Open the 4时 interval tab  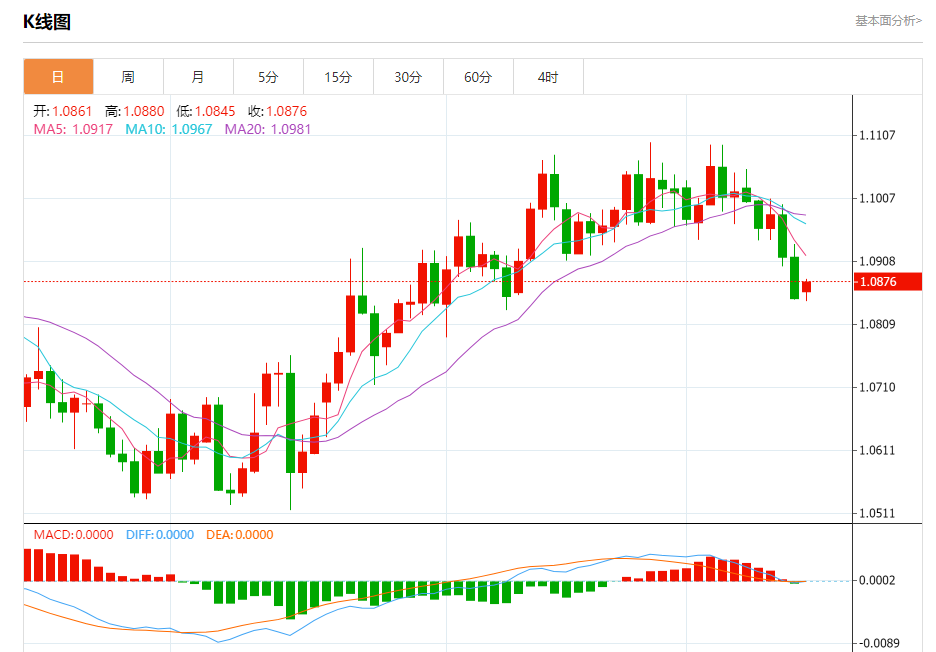[548, 77]
